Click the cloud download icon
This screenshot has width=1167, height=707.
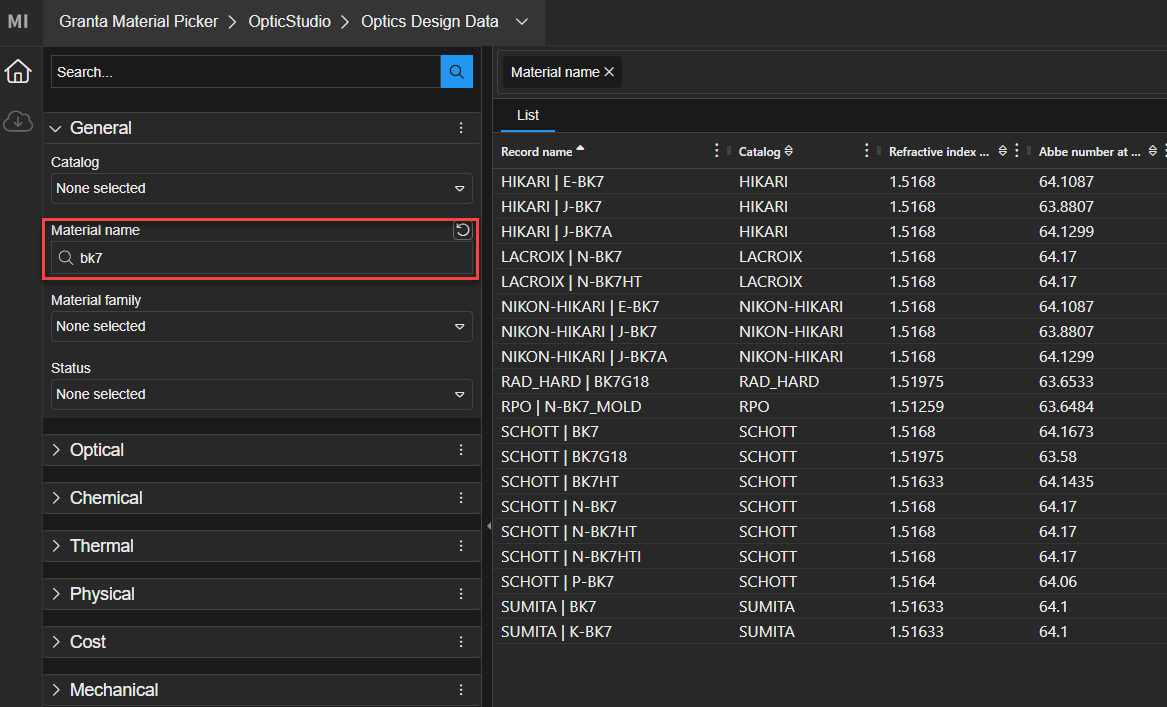pyautogui.click(x=18, y=121)
